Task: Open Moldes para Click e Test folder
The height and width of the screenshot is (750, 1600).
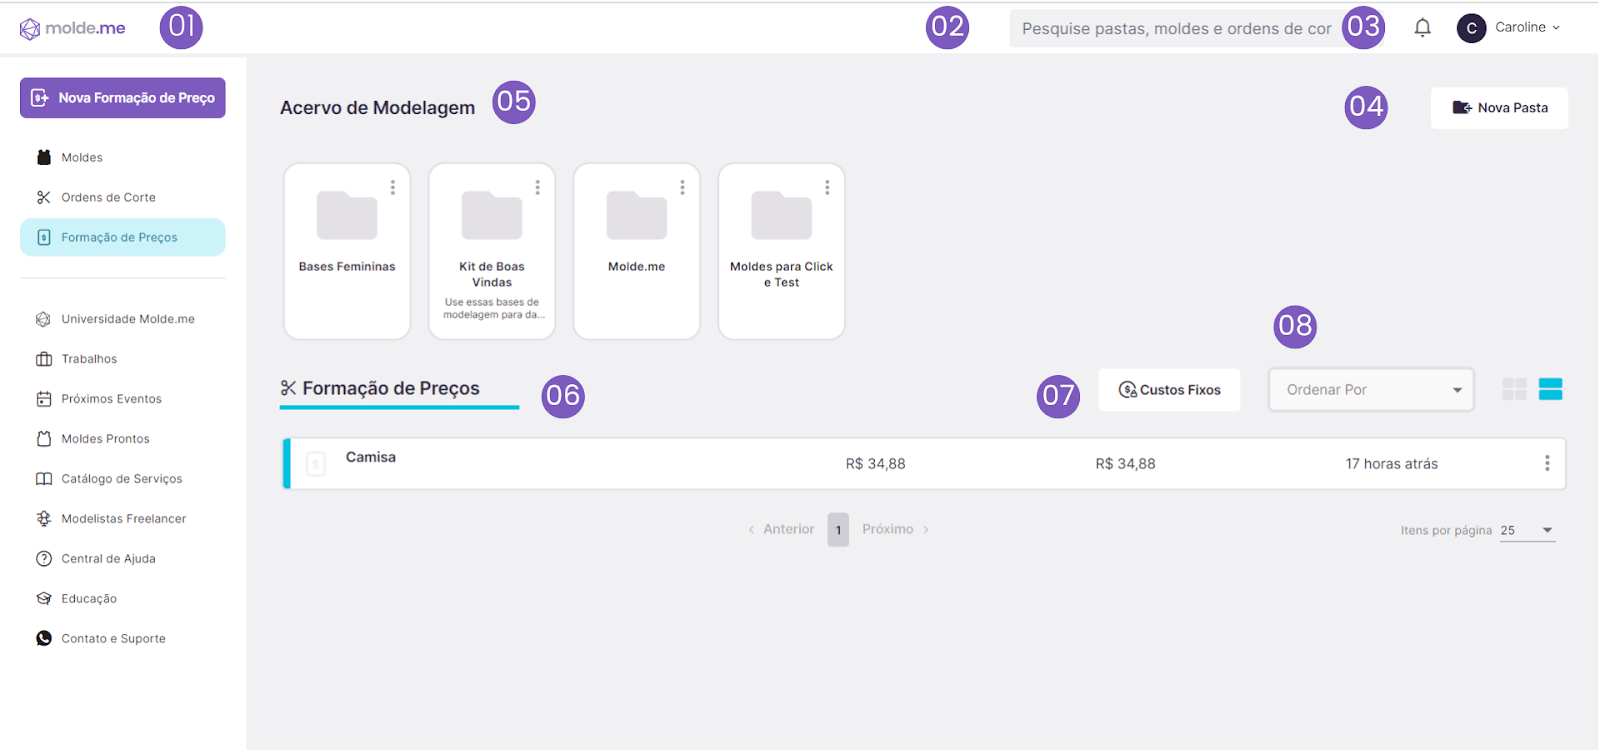Action: pyautogui.click(x=782, y=251)
